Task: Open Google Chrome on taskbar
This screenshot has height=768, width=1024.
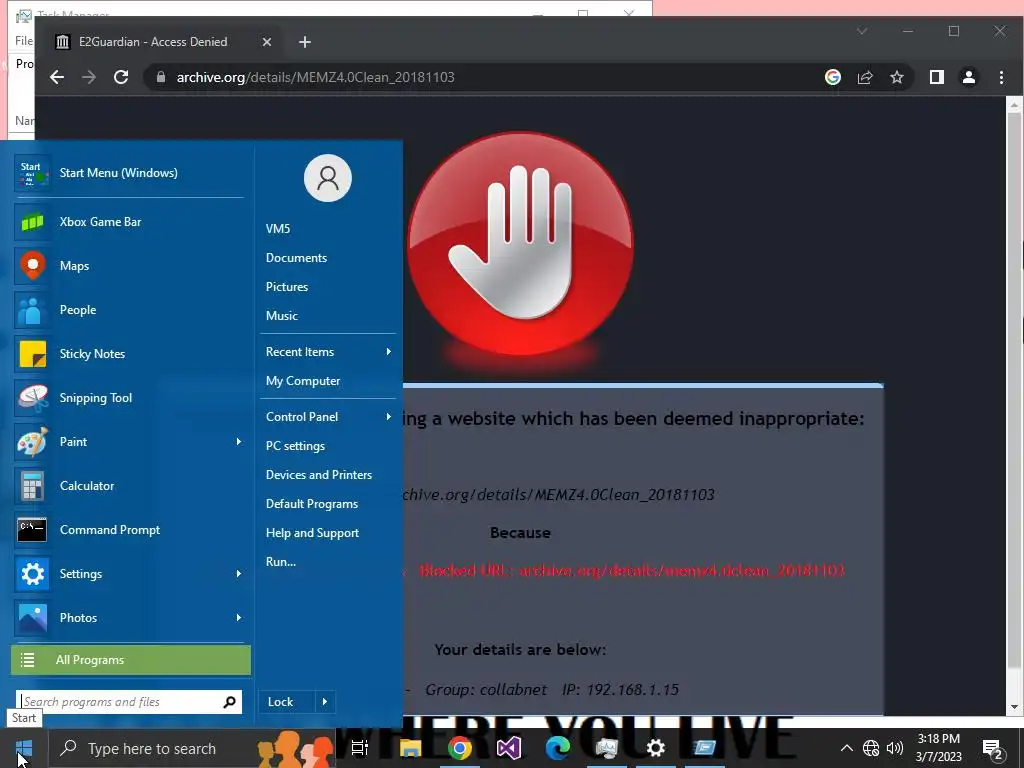Action: point(460,748)
